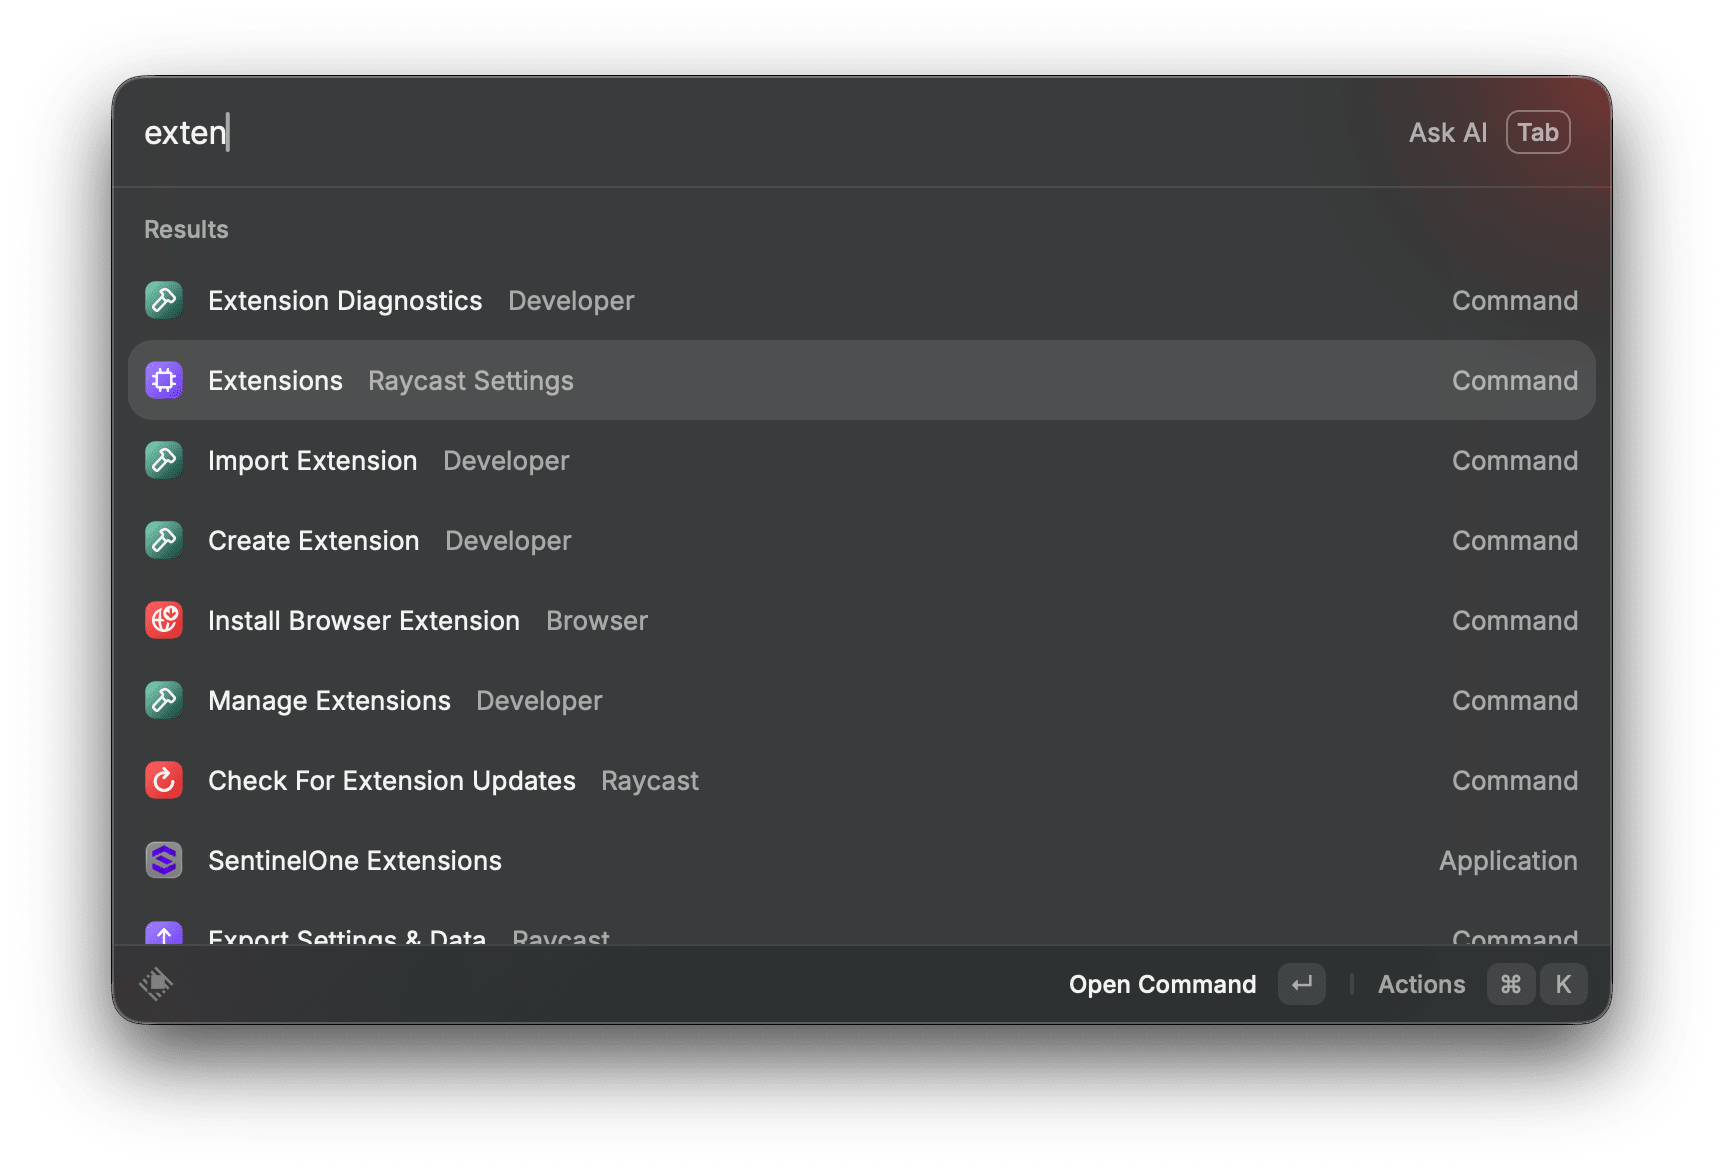Open the Actions menu
The image size is (1724, 1172).
click(x=1421, y=985)
